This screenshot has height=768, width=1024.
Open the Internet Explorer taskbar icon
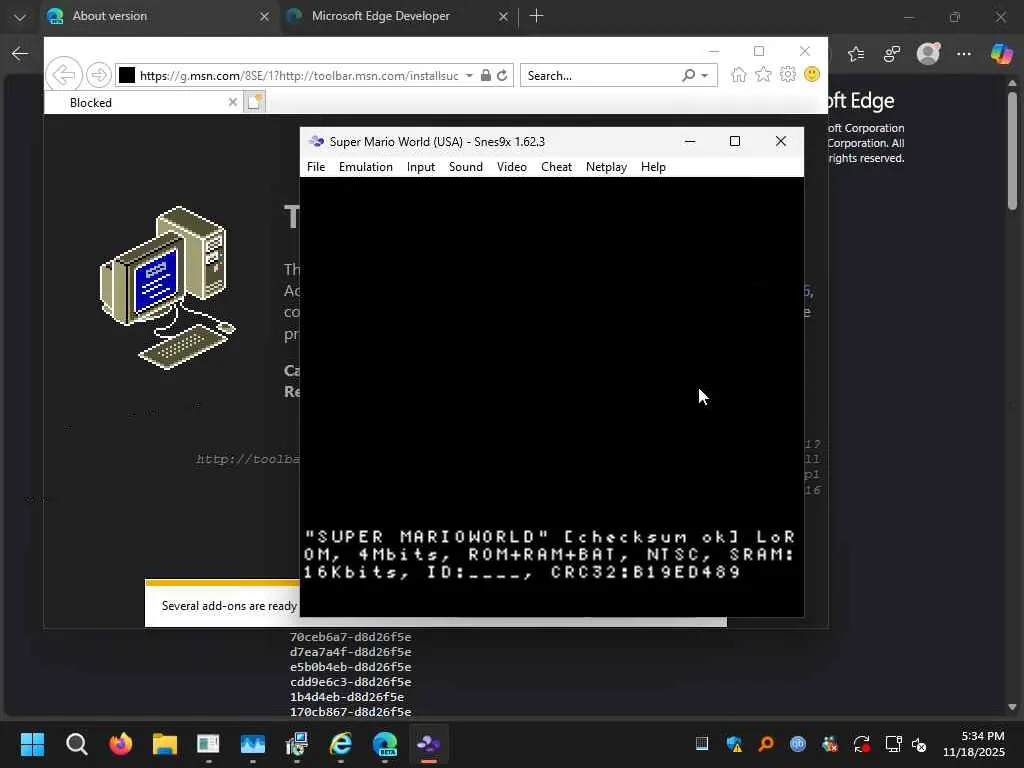[x=341, y=744]
